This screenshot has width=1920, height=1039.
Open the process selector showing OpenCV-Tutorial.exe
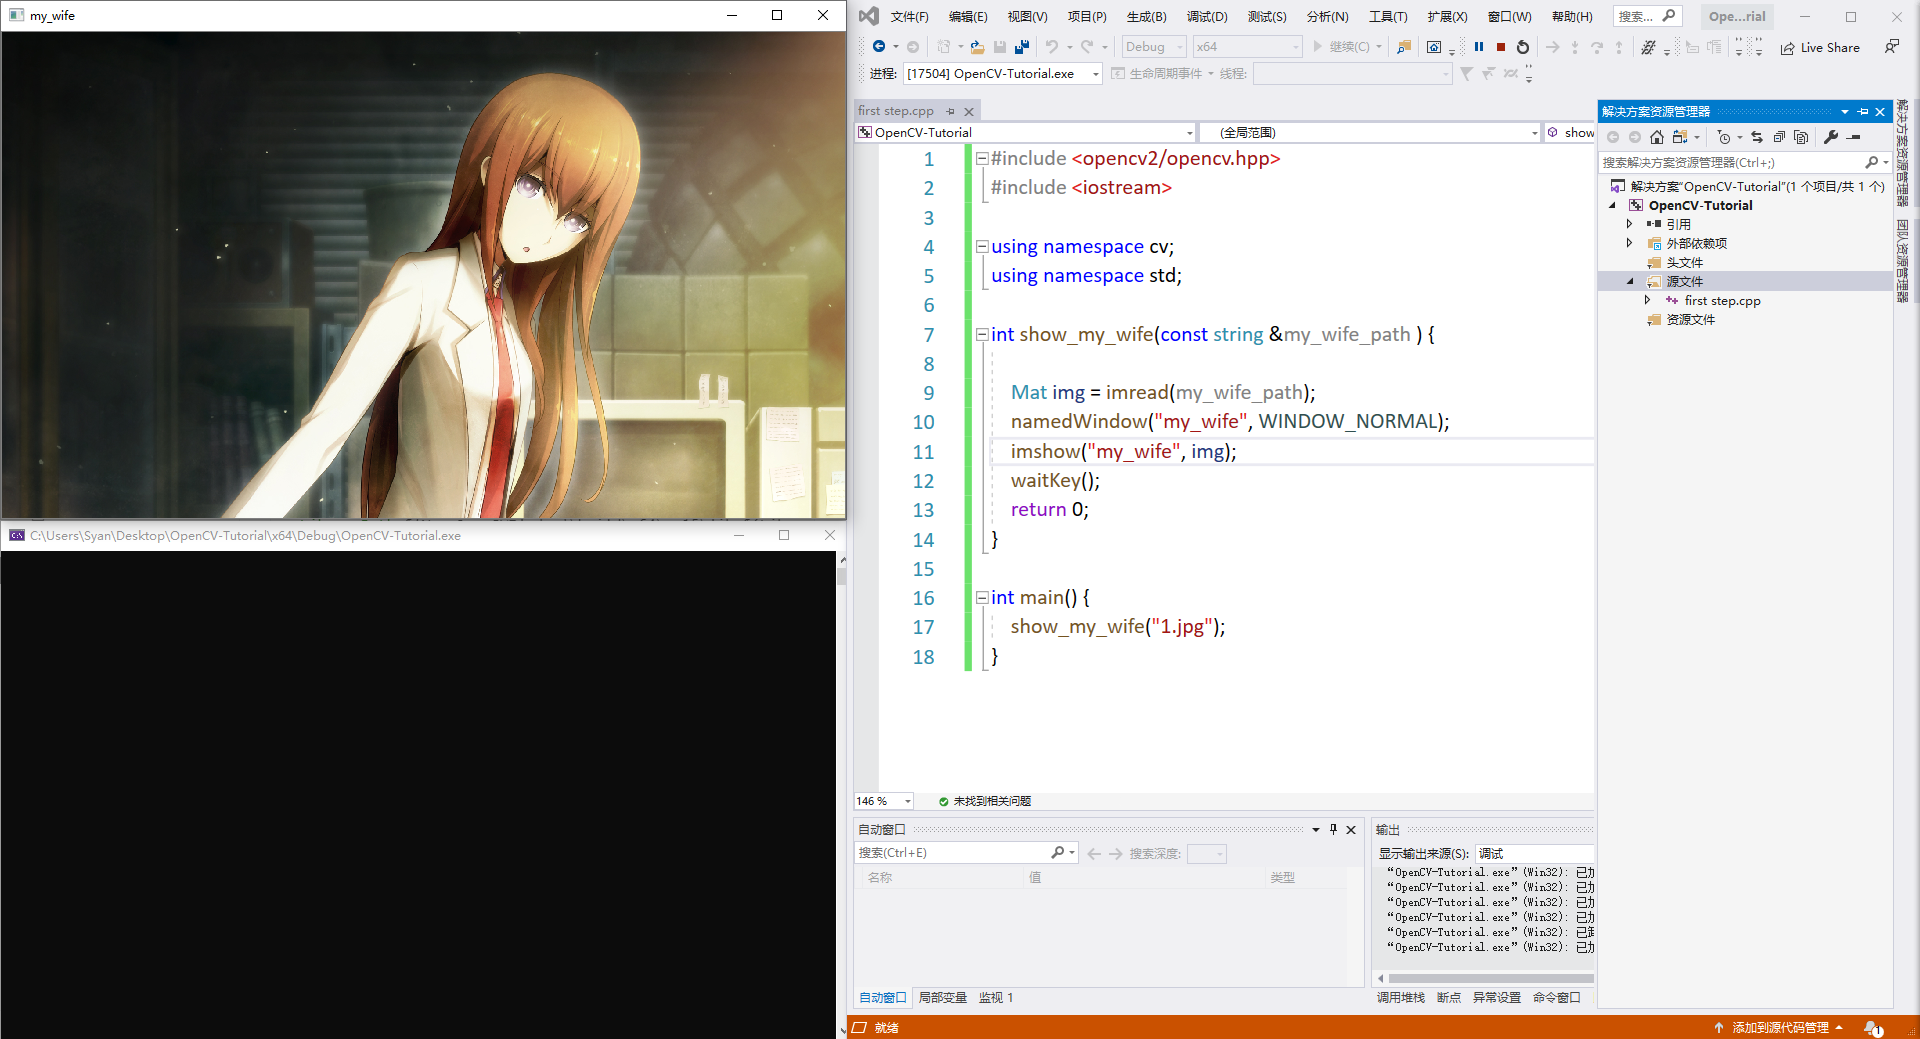(x=1002, y=74)
